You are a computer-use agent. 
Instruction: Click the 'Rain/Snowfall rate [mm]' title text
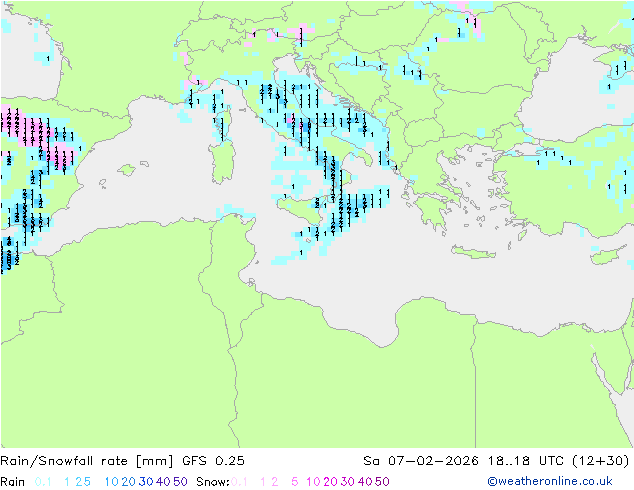pyautogui.click(x=87, y=461)
